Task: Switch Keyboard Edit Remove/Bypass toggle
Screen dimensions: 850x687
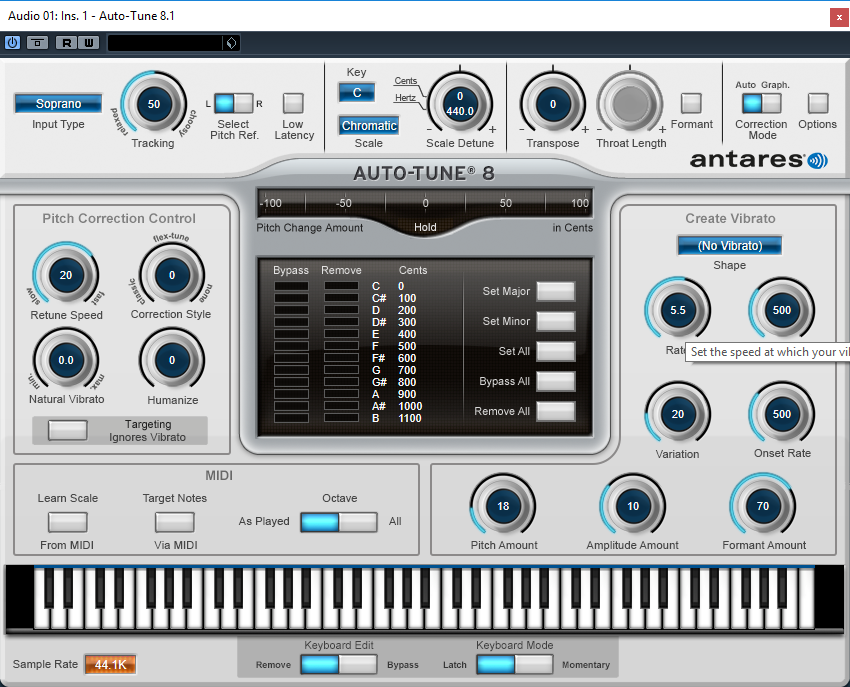Action: click(x=339, y=664)
